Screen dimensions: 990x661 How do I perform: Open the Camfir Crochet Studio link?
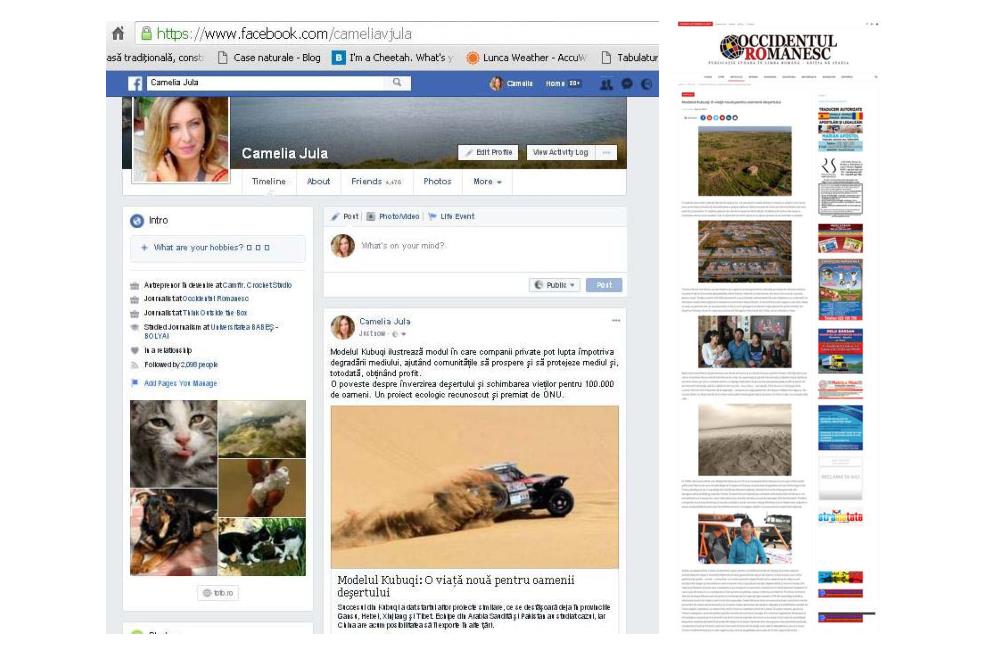coord(257,285)
